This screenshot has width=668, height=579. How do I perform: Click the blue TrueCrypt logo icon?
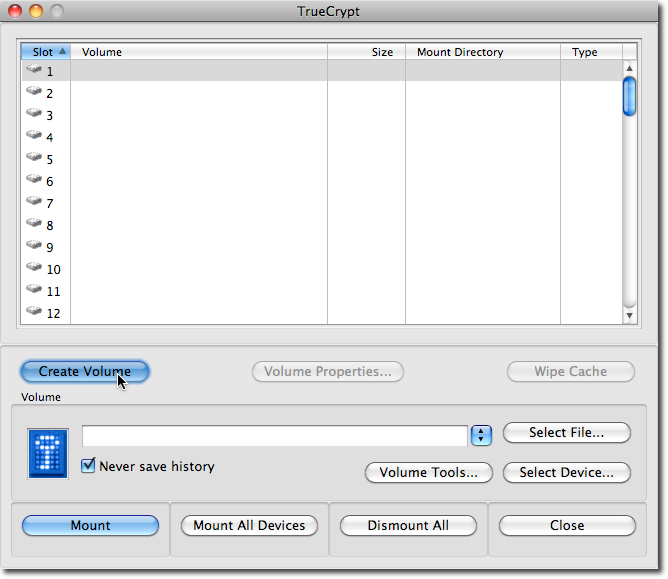(48, 454)
